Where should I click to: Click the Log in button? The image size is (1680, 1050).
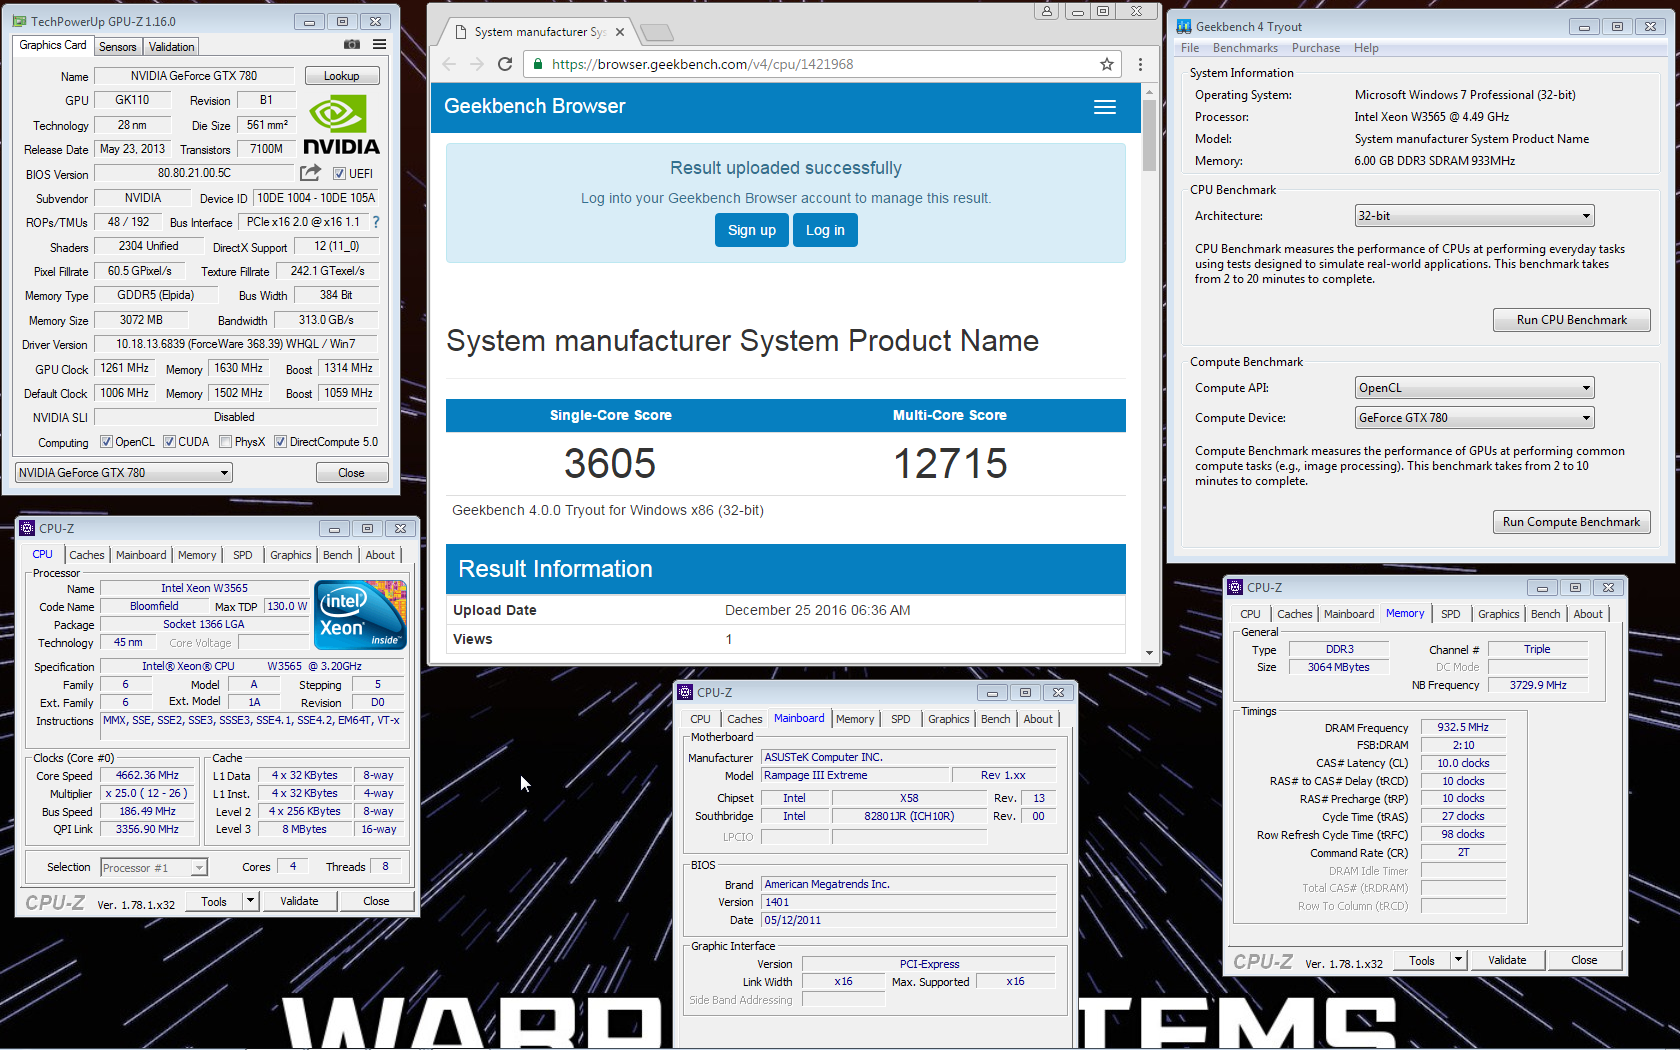click(x=825, y=230)
